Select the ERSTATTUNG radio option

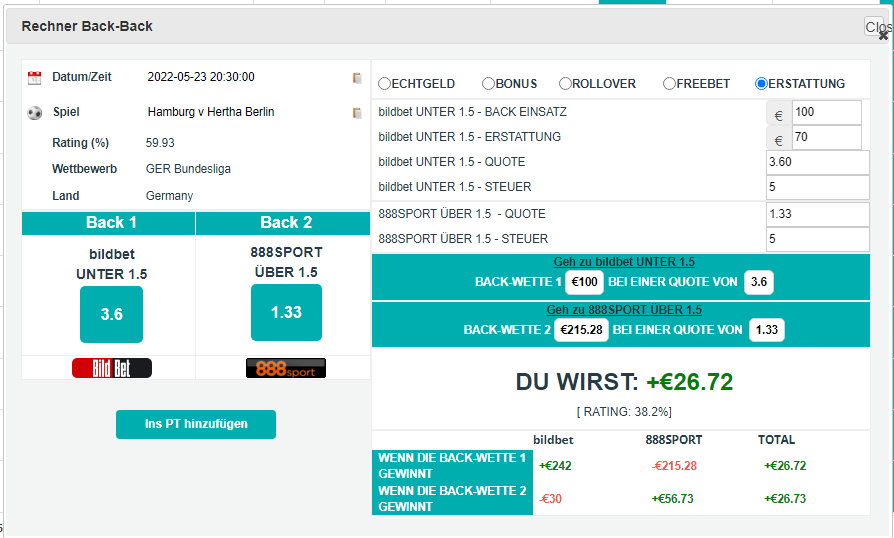[761, 84]
